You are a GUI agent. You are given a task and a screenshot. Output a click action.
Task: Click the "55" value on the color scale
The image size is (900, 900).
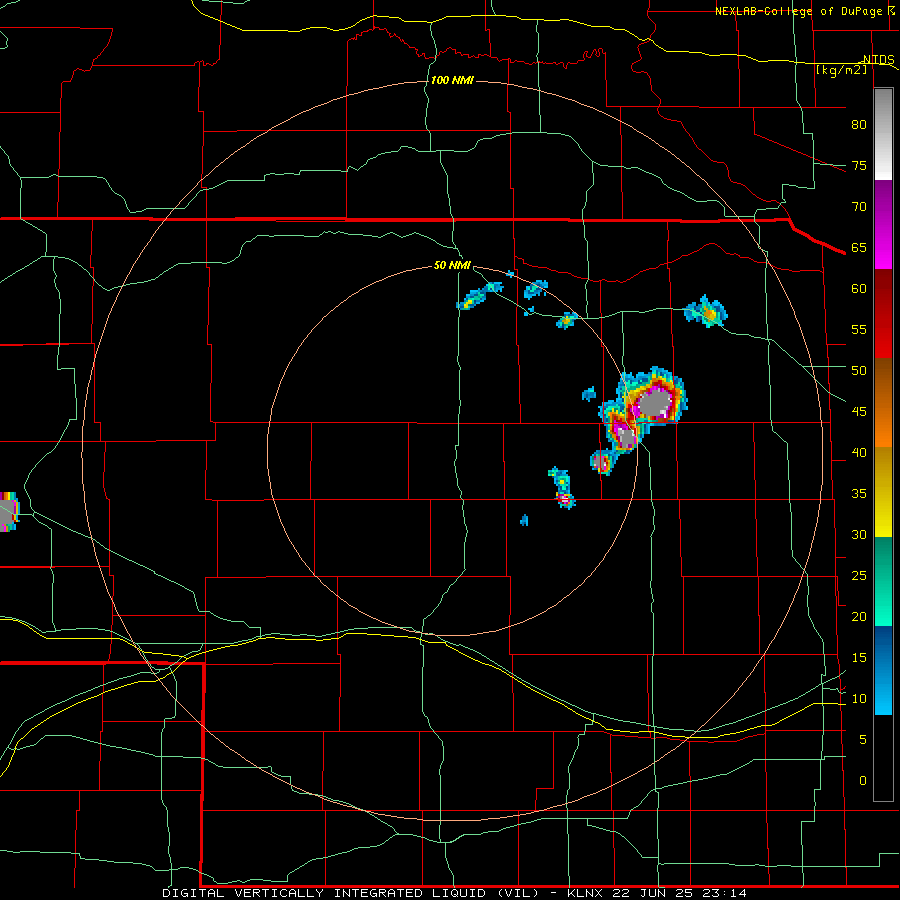859,330
